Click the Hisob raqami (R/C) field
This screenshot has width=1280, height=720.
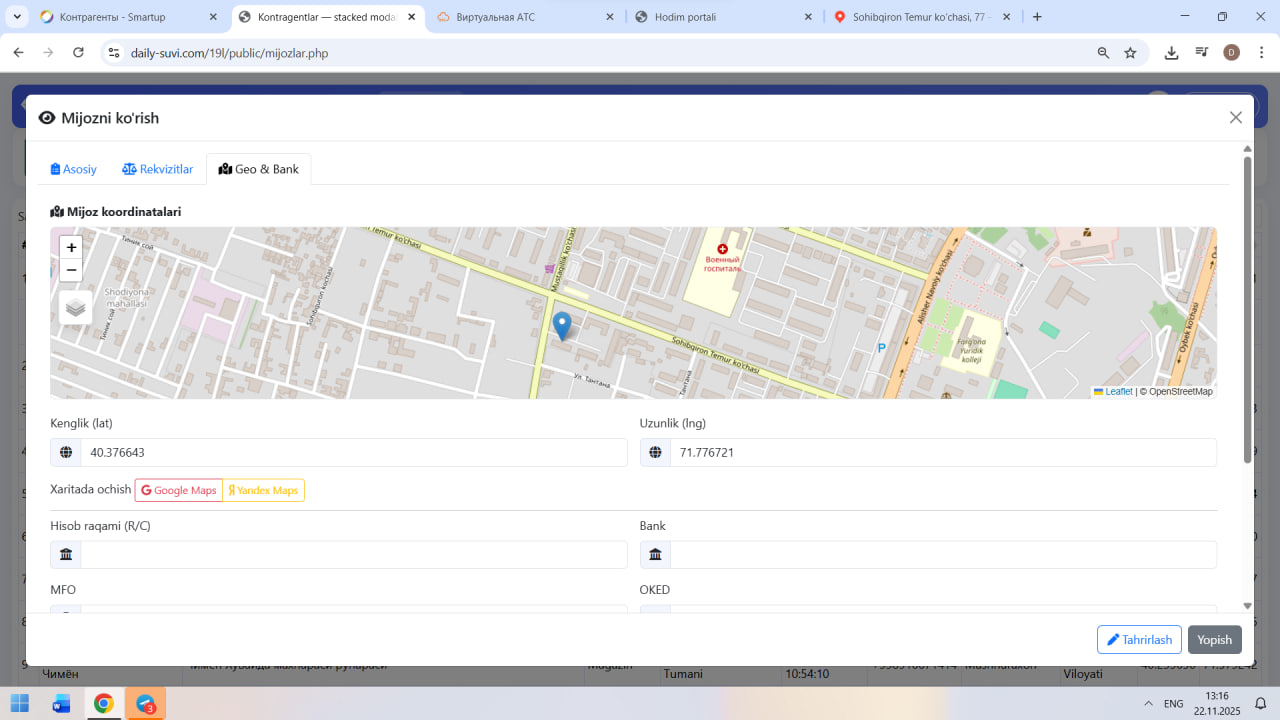353,555
